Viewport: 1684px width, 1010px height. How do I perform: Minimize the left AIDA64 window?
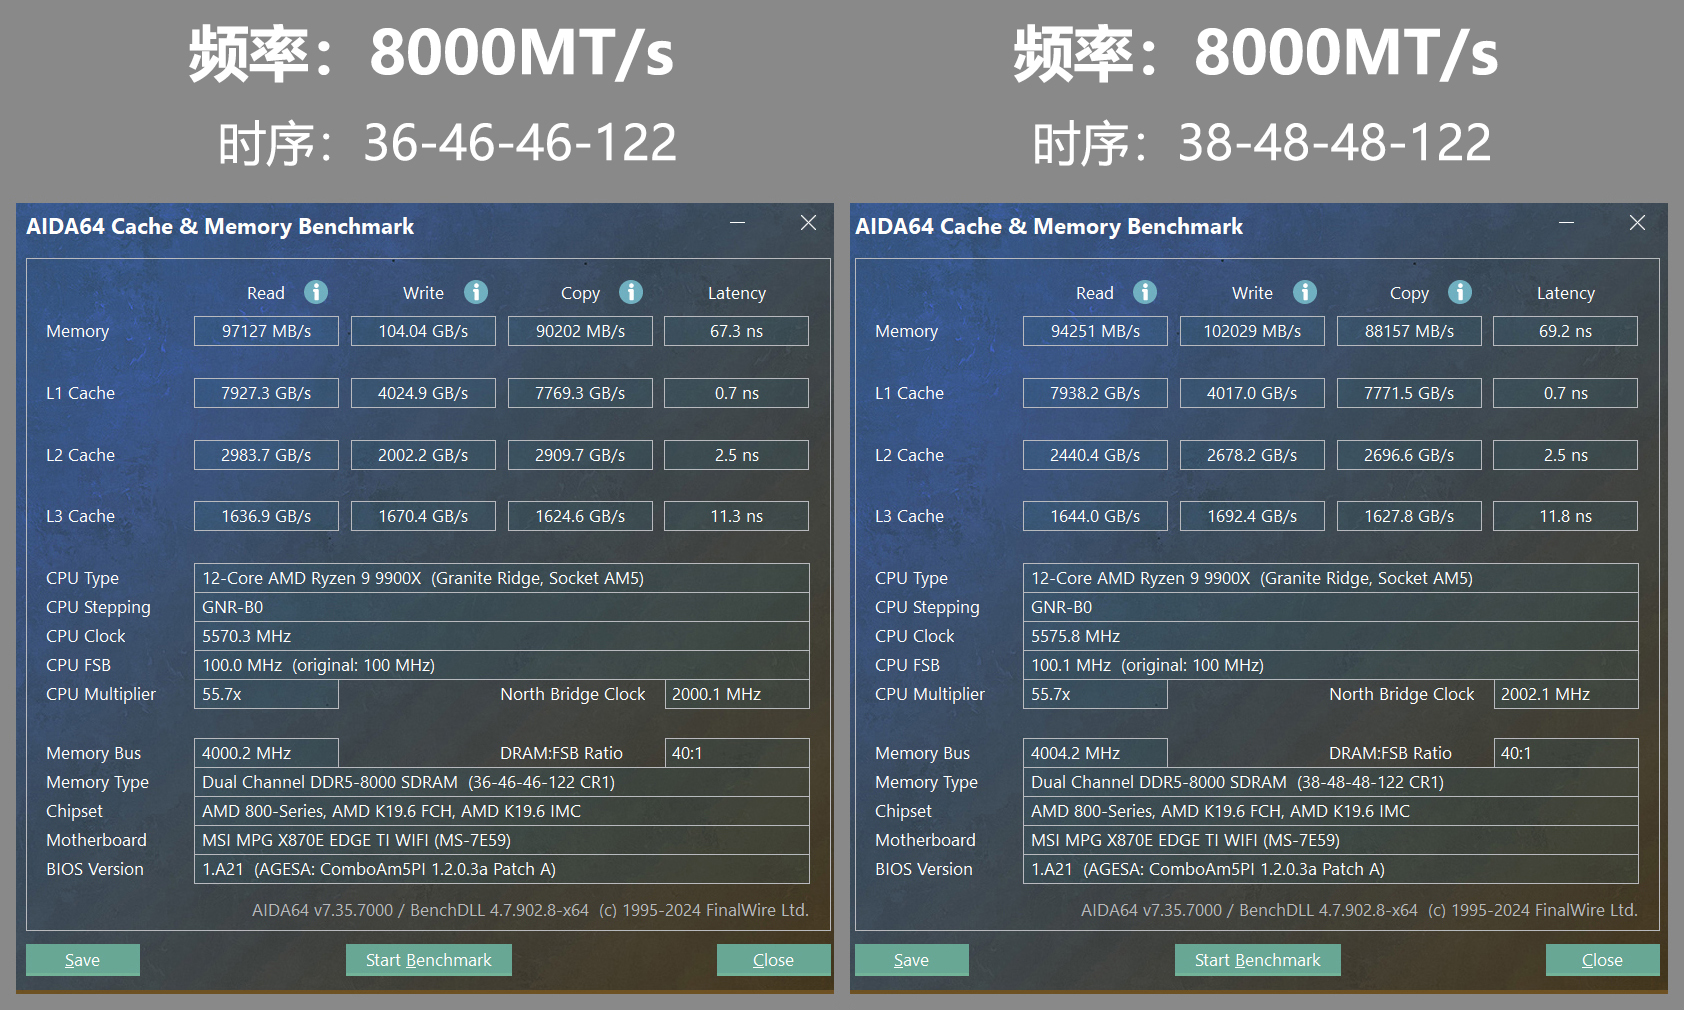coord(738,223)
